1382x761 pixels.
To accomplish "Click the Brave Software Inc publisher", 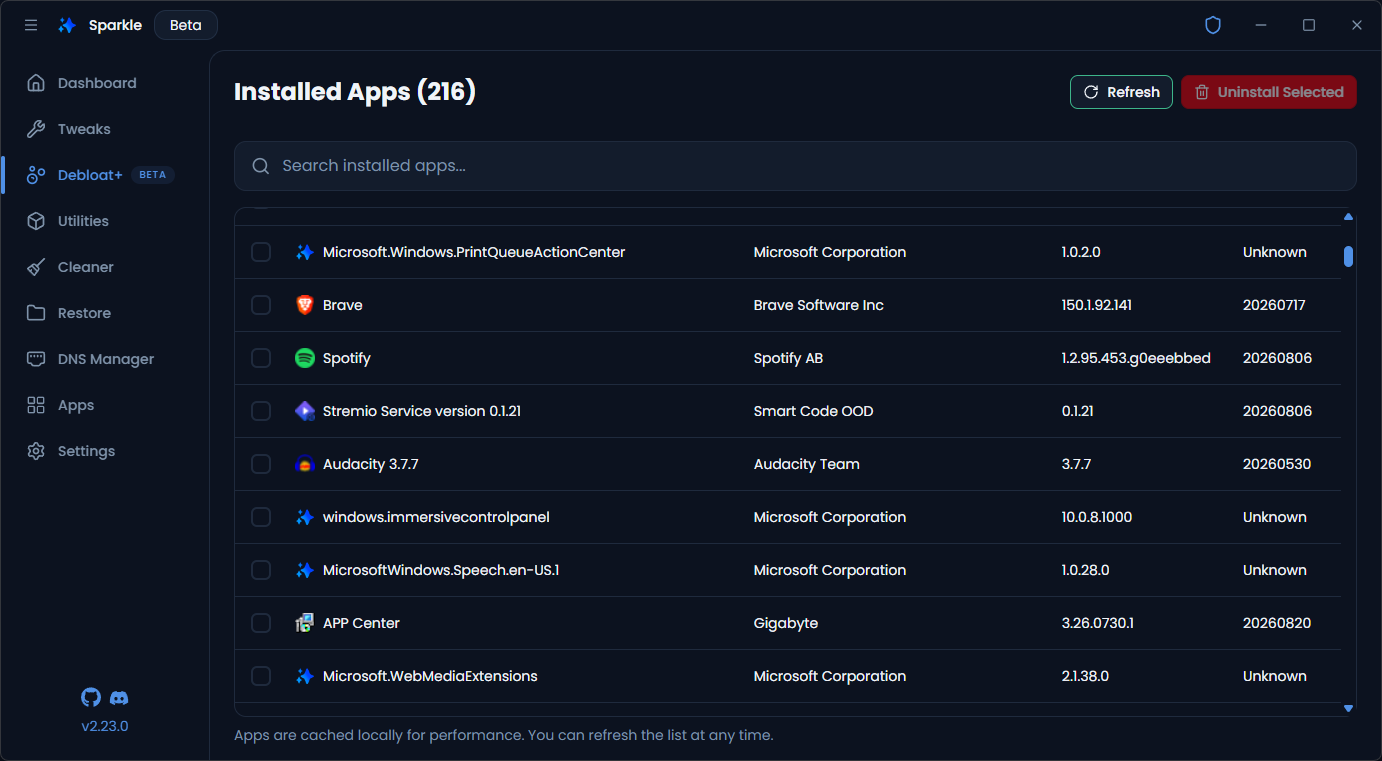I will (x=818, y=305).
